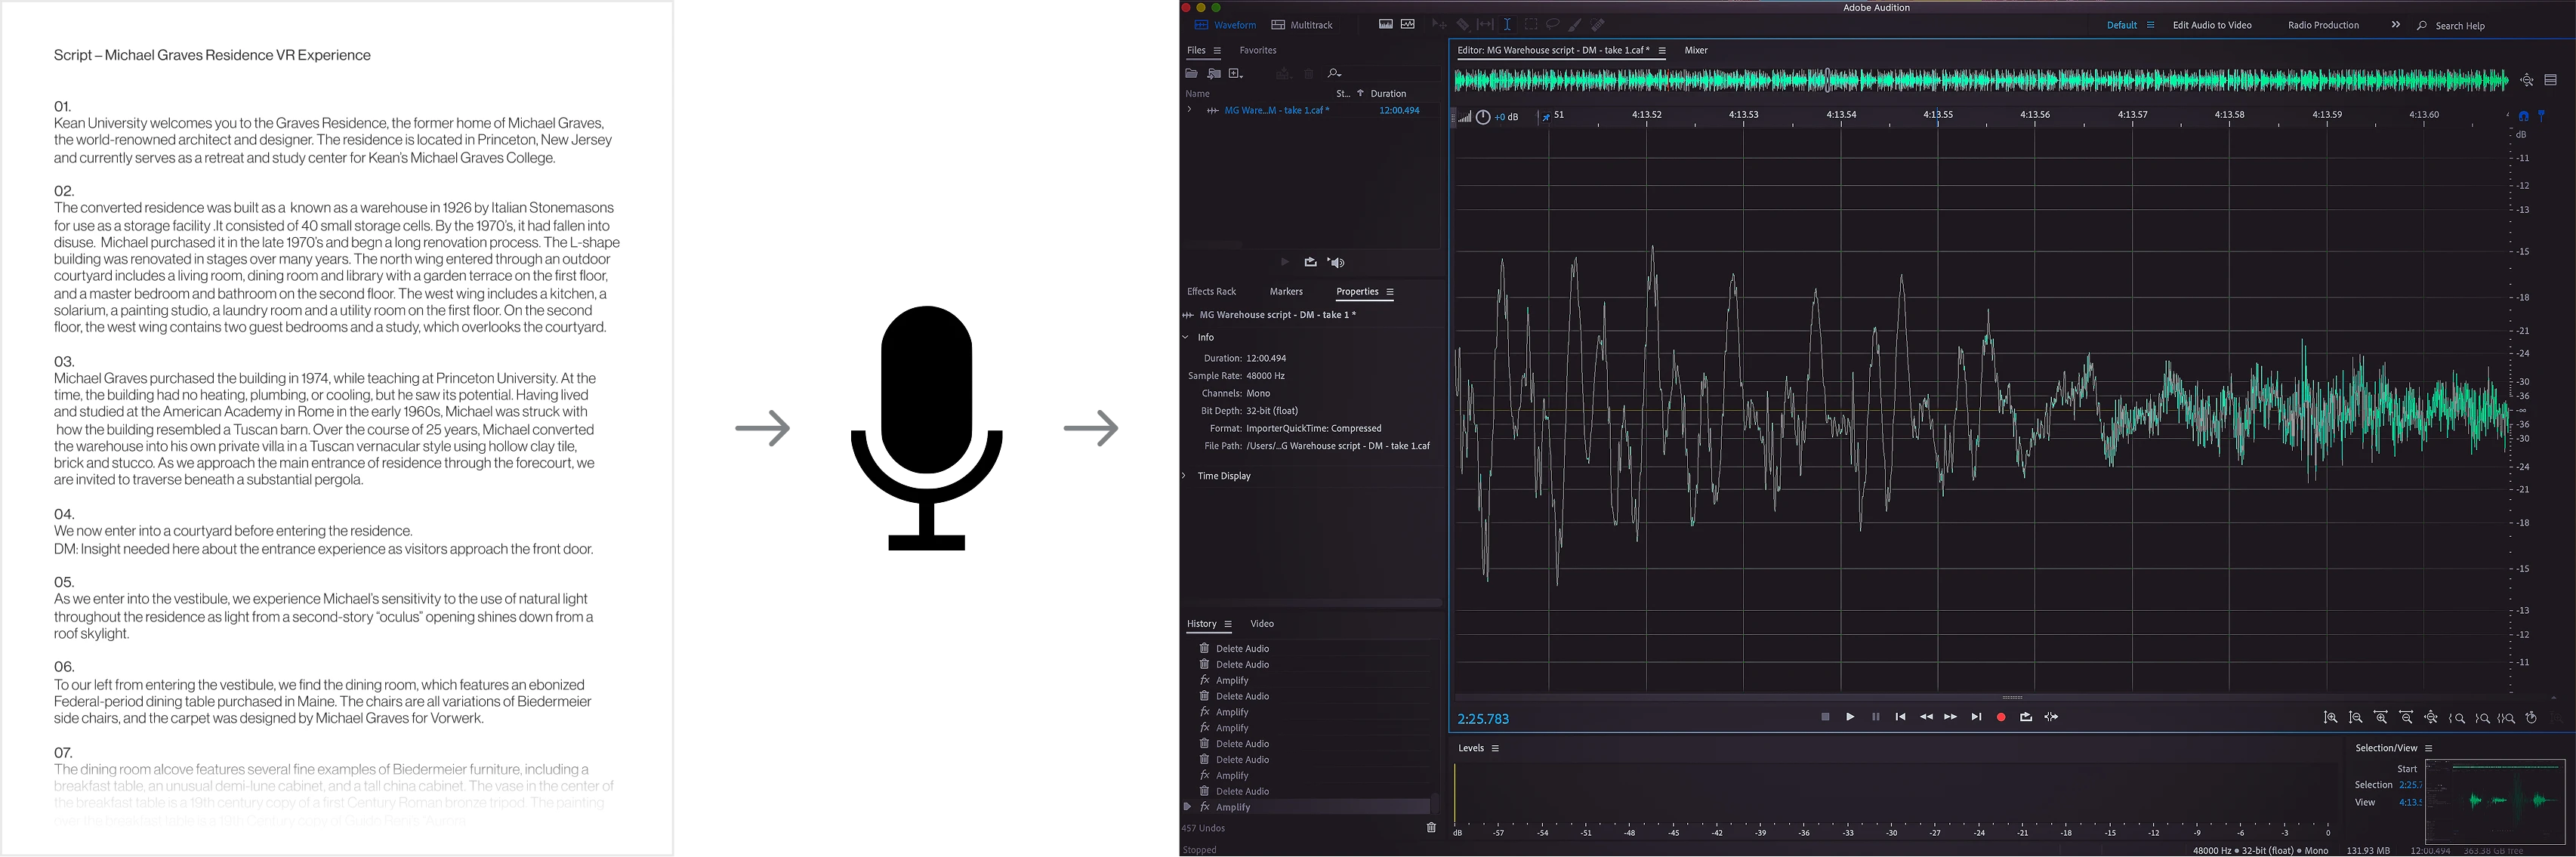Open the Files panel menu
Image resolution: width=2576 pixels, height=857 pixels.
click(x=1217, y=50)
